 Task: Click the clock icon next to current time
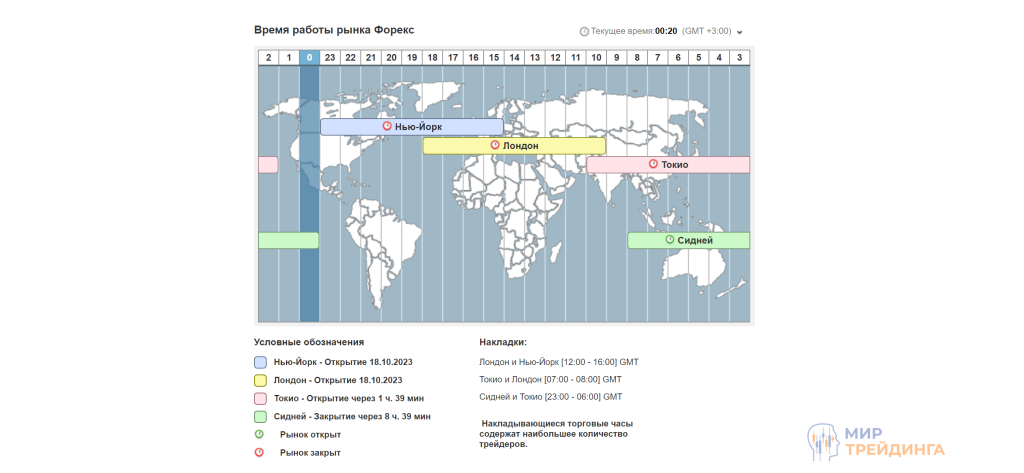click(584, 32)
